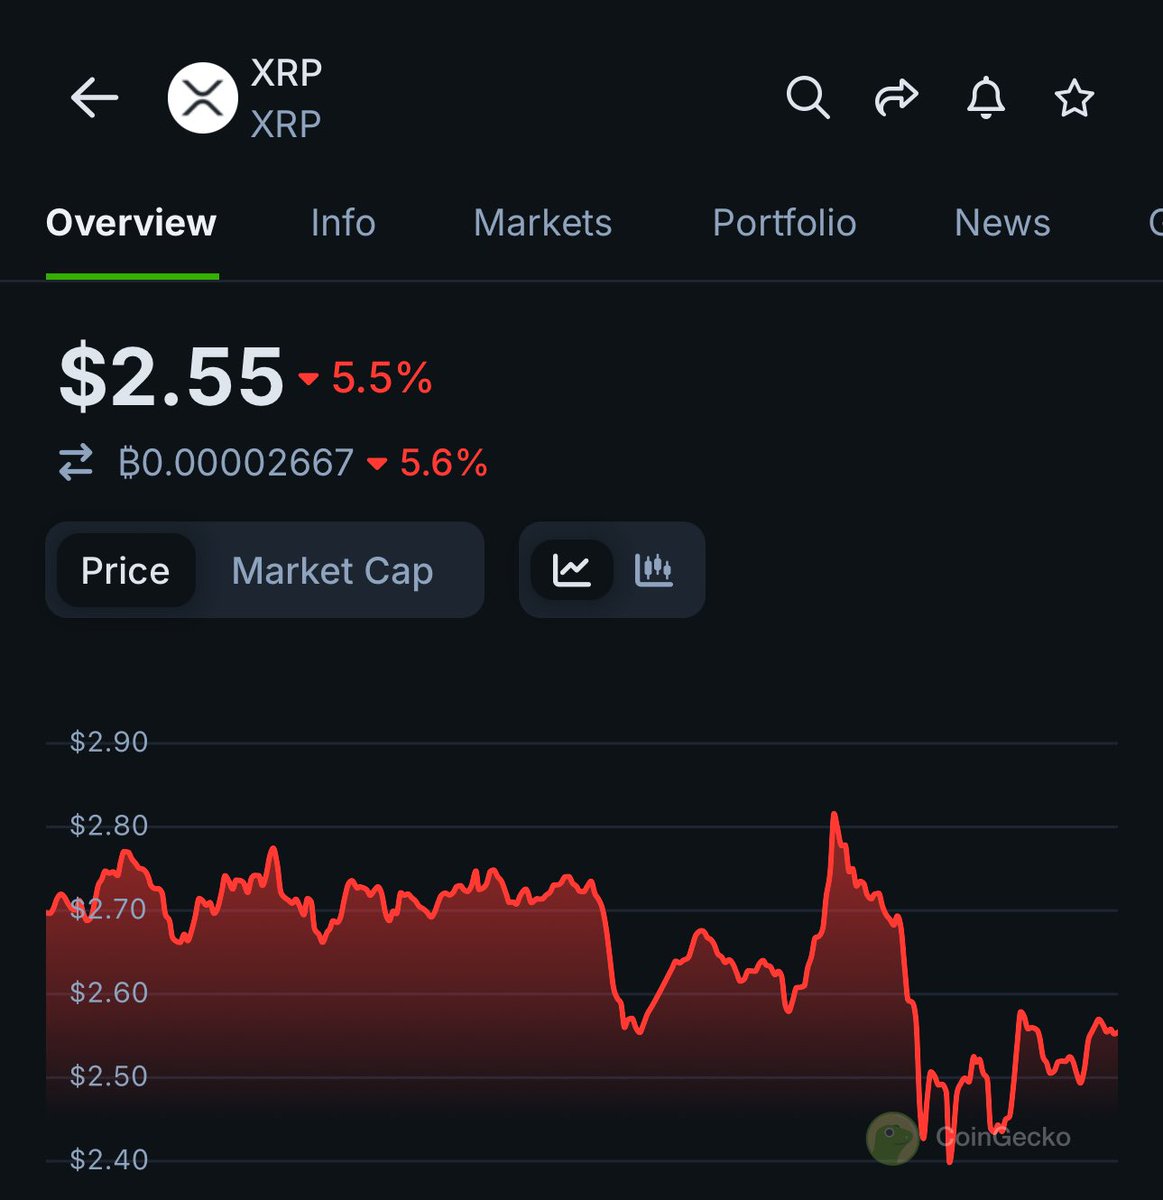1163x1200 pixels.
Task: Tap the B0.00002667 BTC price
Action: [232, 462]
